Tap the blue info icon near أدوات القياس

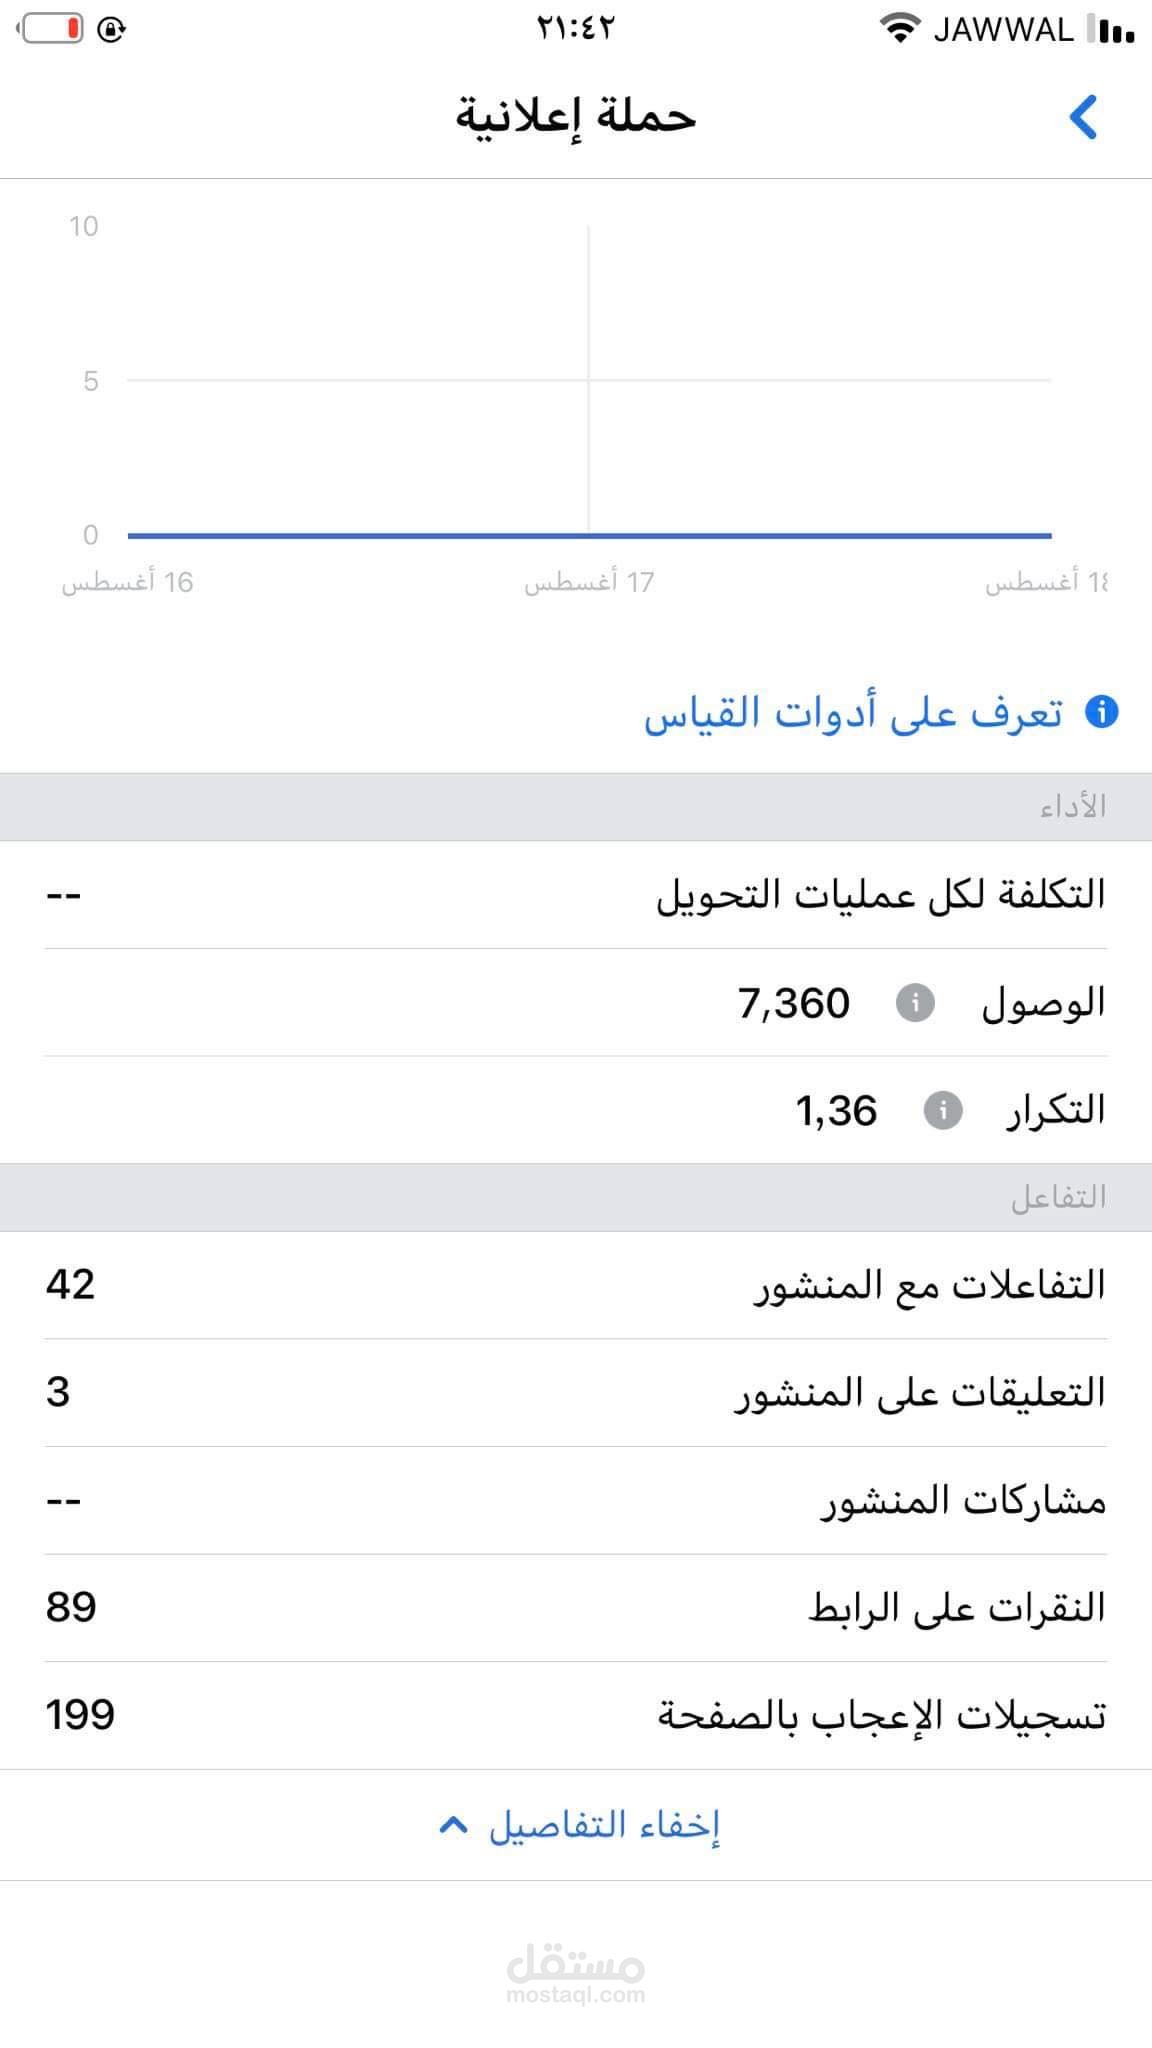(x=1101, y=713)
